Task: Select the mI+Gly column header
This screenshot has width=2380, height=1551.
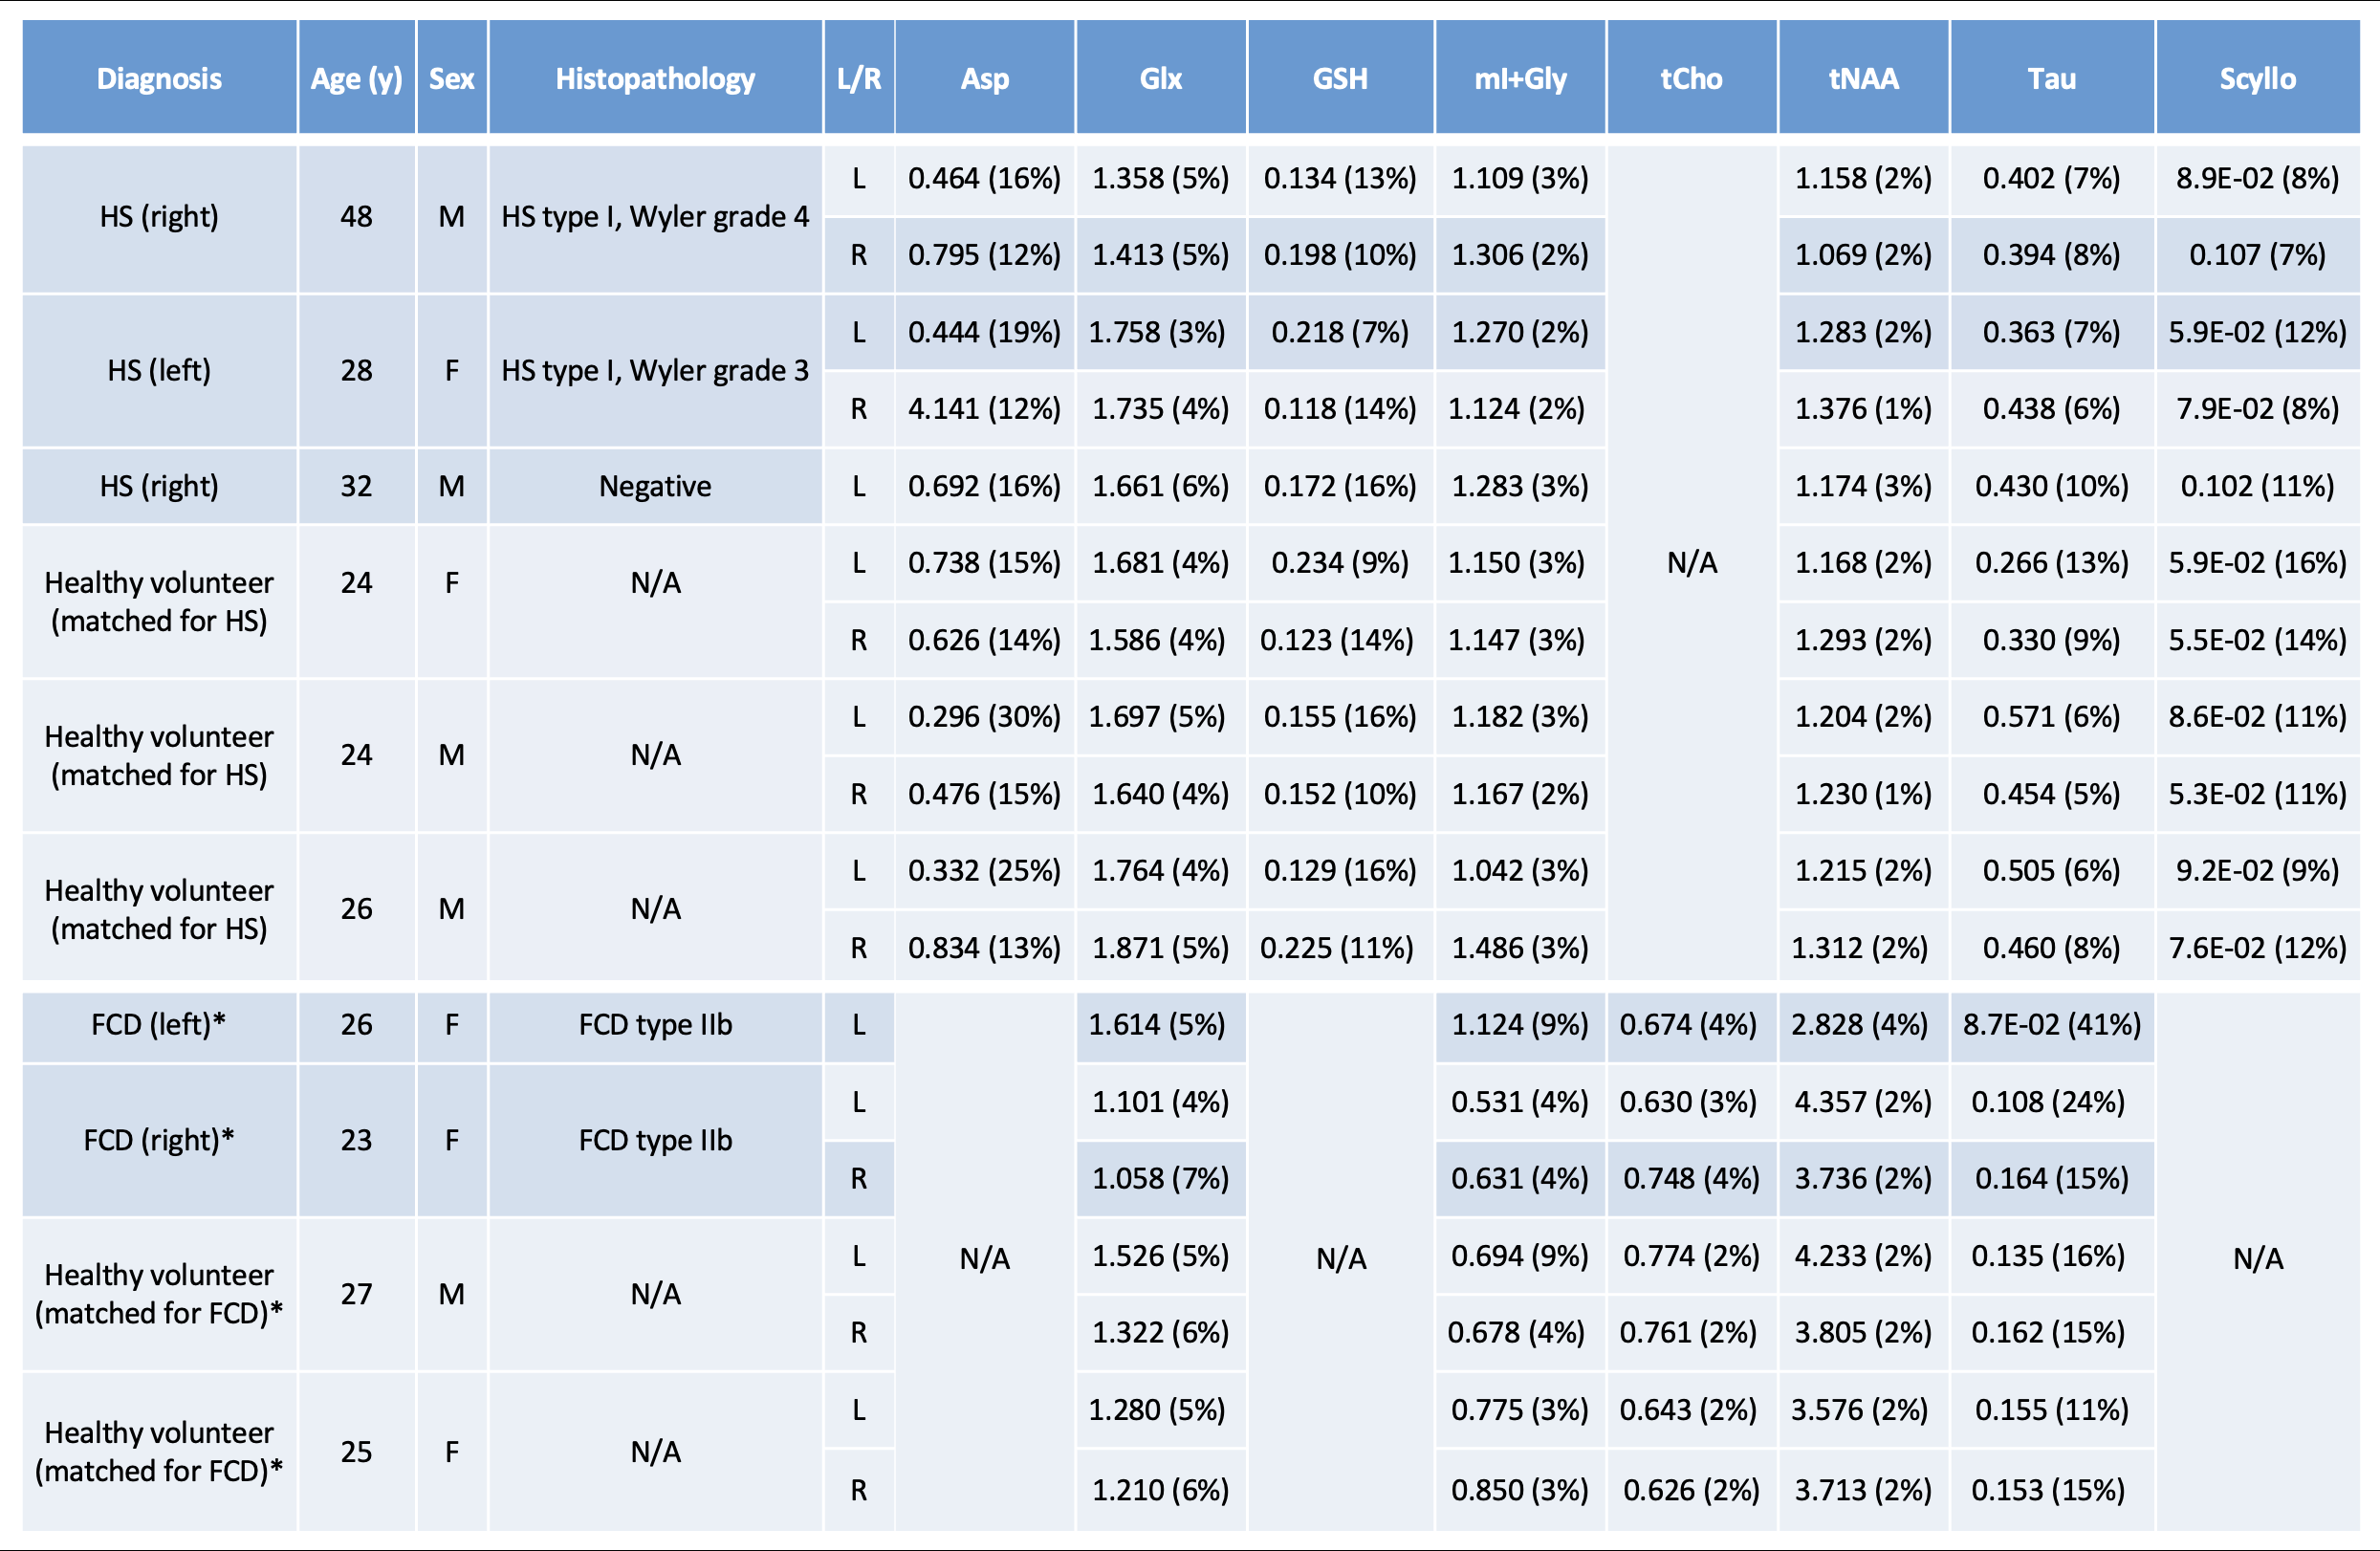Action: [x=1520, y=78]
